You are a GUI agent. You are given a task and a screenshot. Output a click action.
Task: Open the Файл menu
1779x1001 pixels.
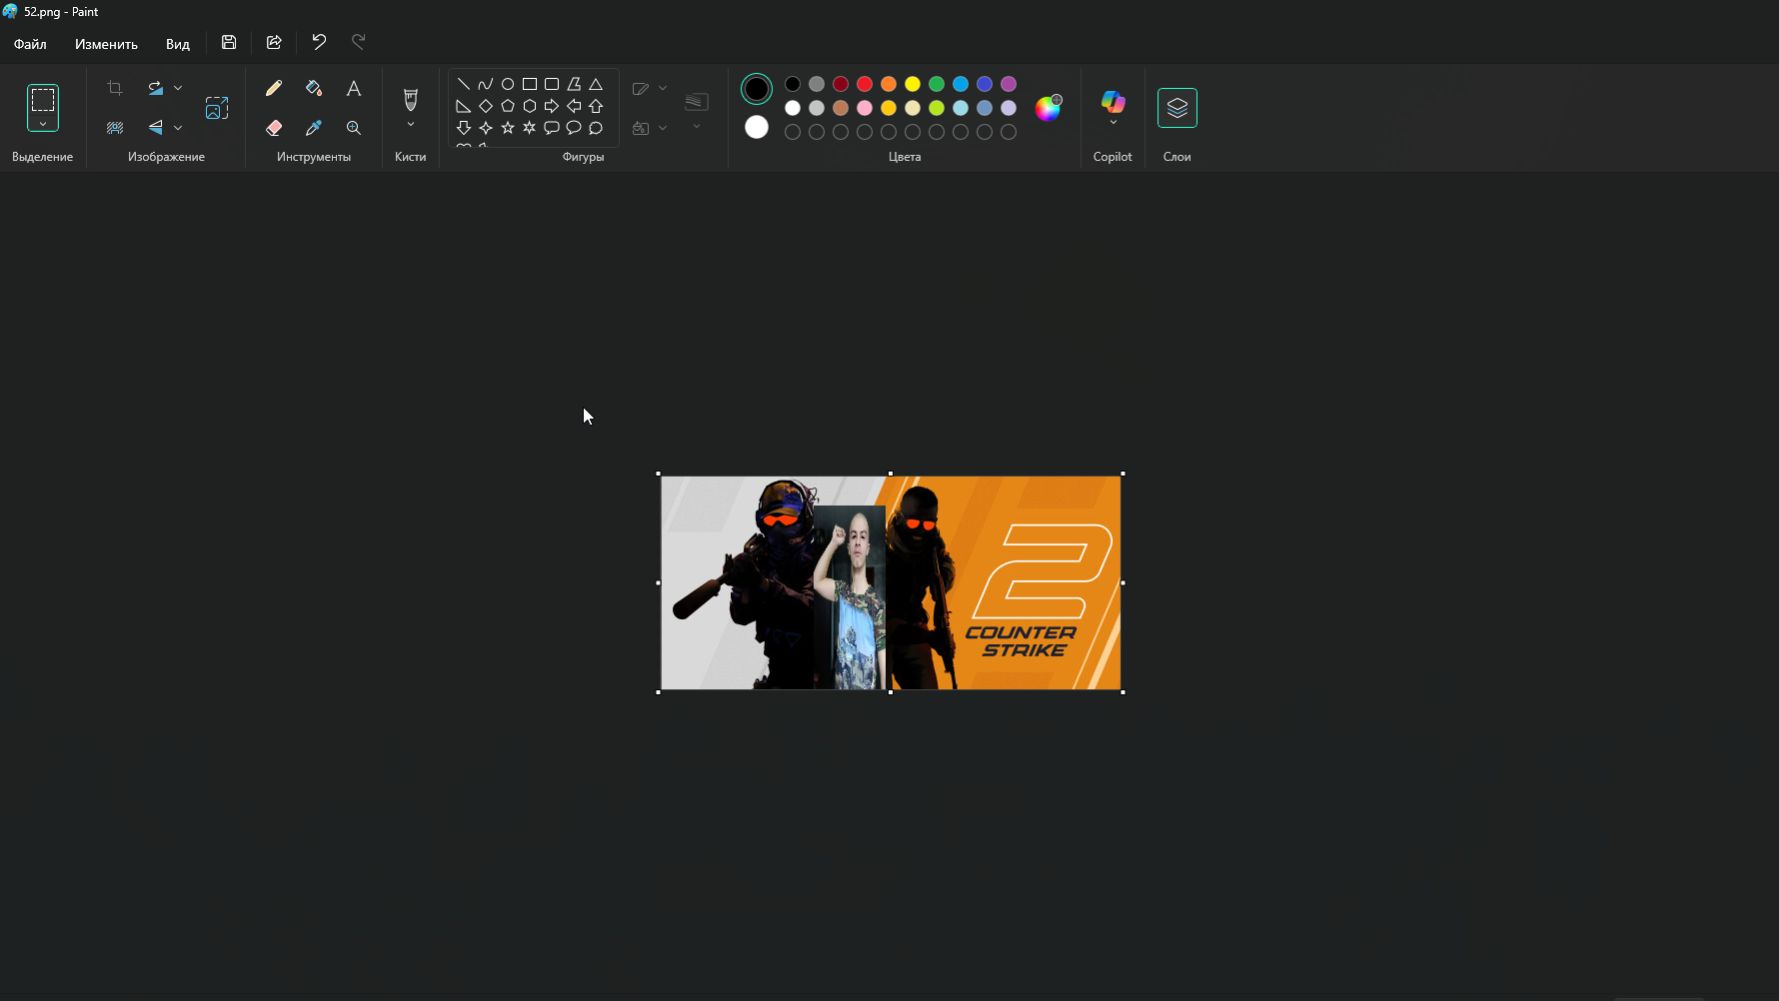(30, 44)
